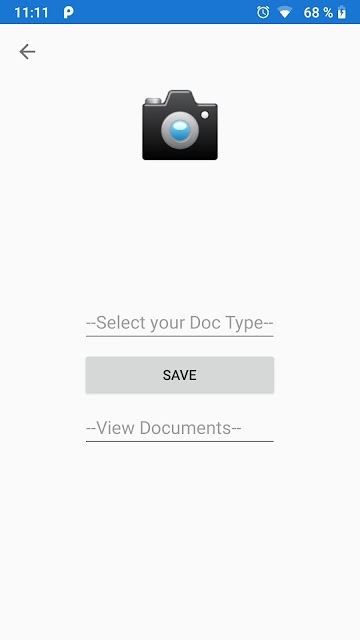360x640 pixels.
Task: Tap the blue status bar between P and alarm
Action: pos(165,12)
